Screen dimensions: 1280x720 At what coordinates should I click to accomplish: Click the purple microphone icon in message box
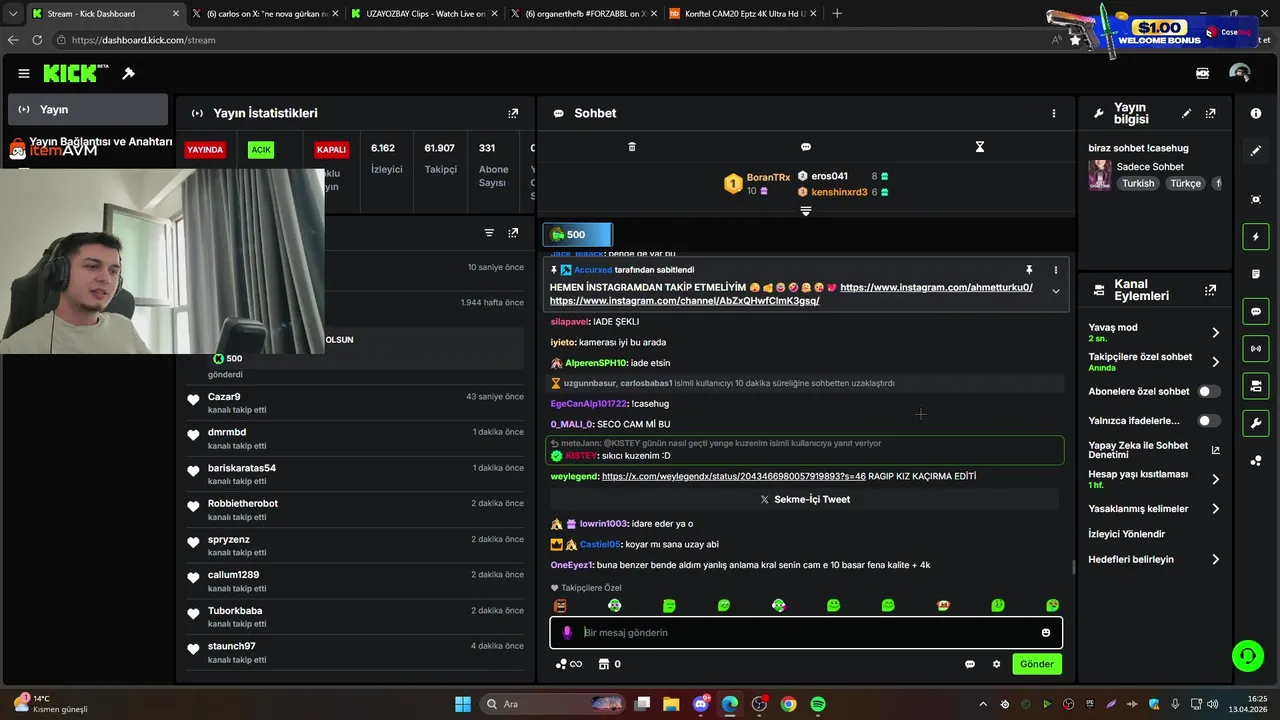567,632
